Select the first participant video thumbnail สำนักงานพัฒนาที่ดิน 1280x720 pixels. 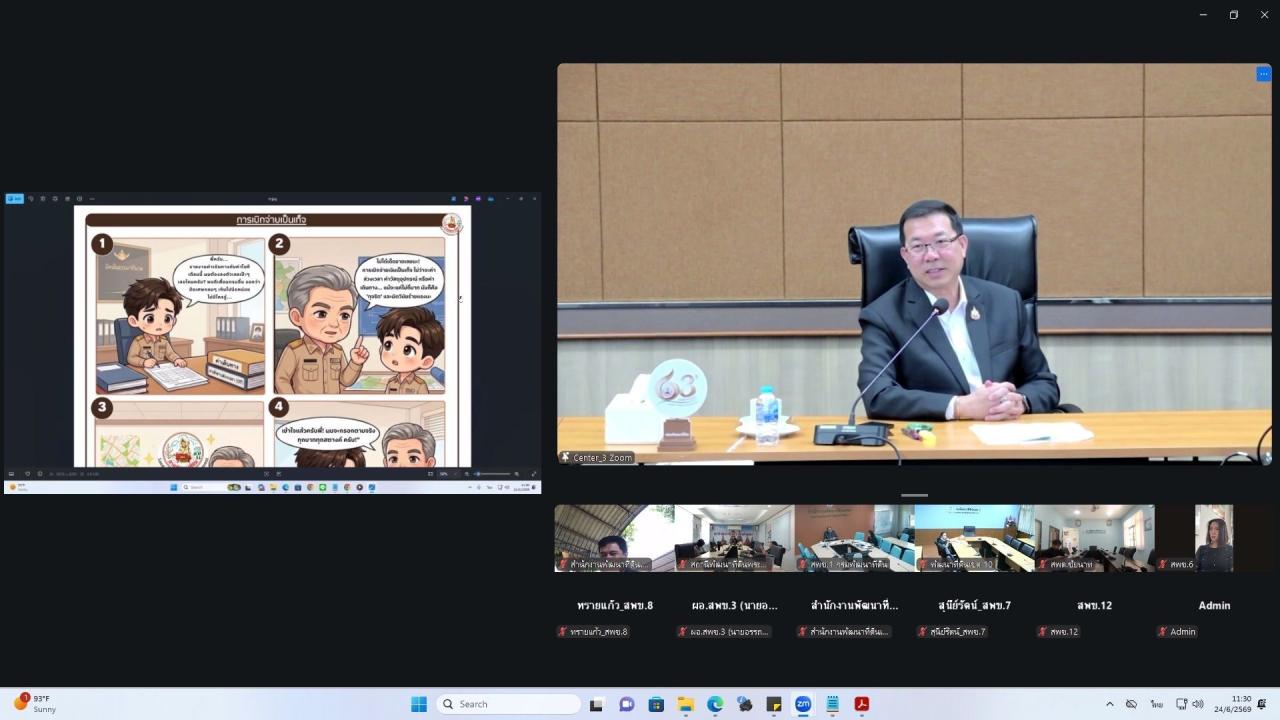614,538
